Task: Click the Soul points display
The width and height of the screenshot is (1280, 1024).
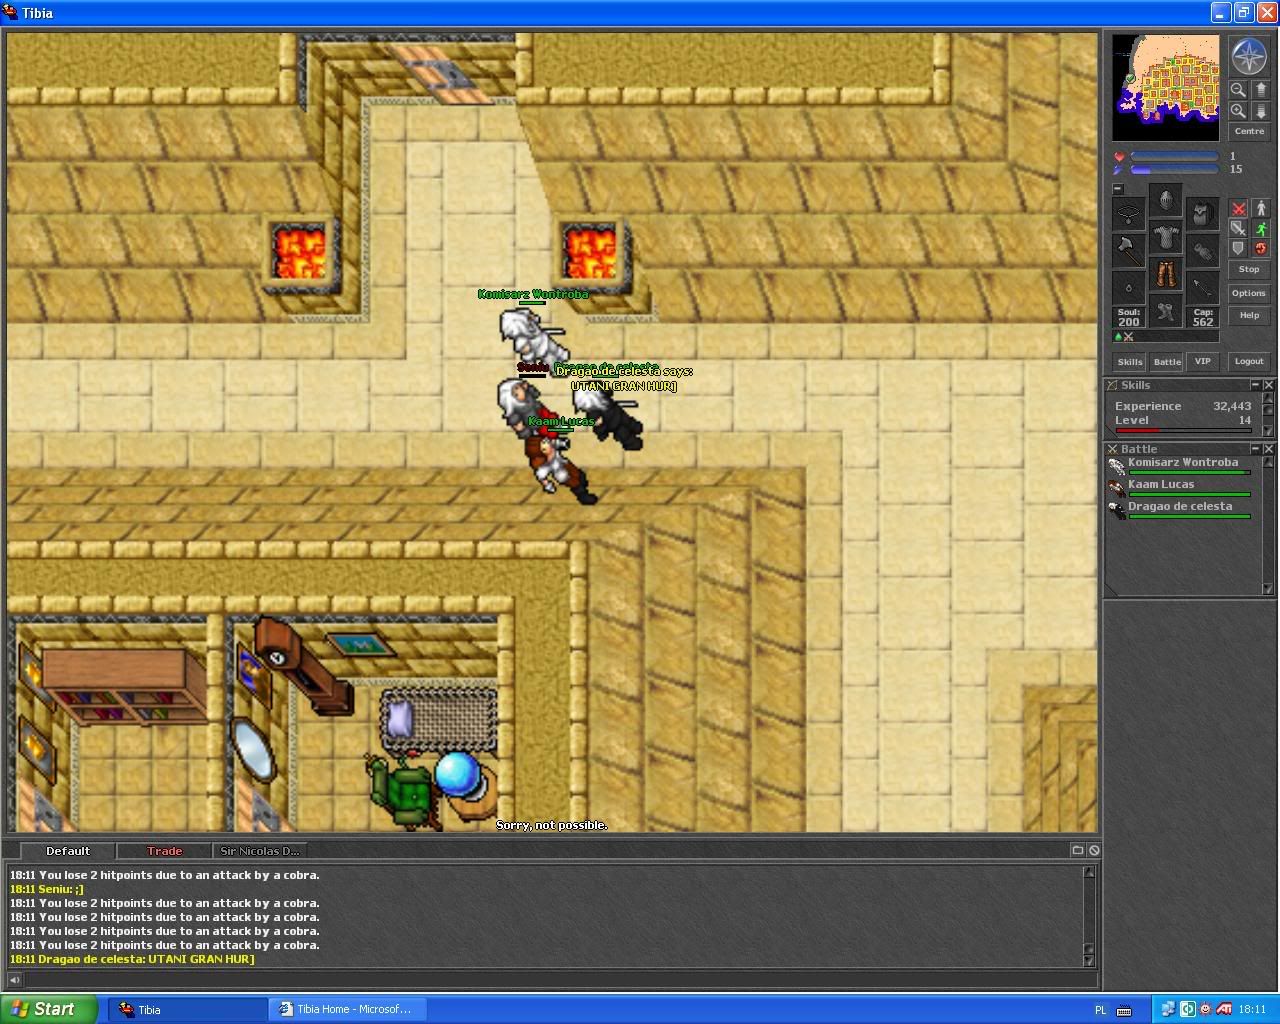Action: coord(1129,317)
